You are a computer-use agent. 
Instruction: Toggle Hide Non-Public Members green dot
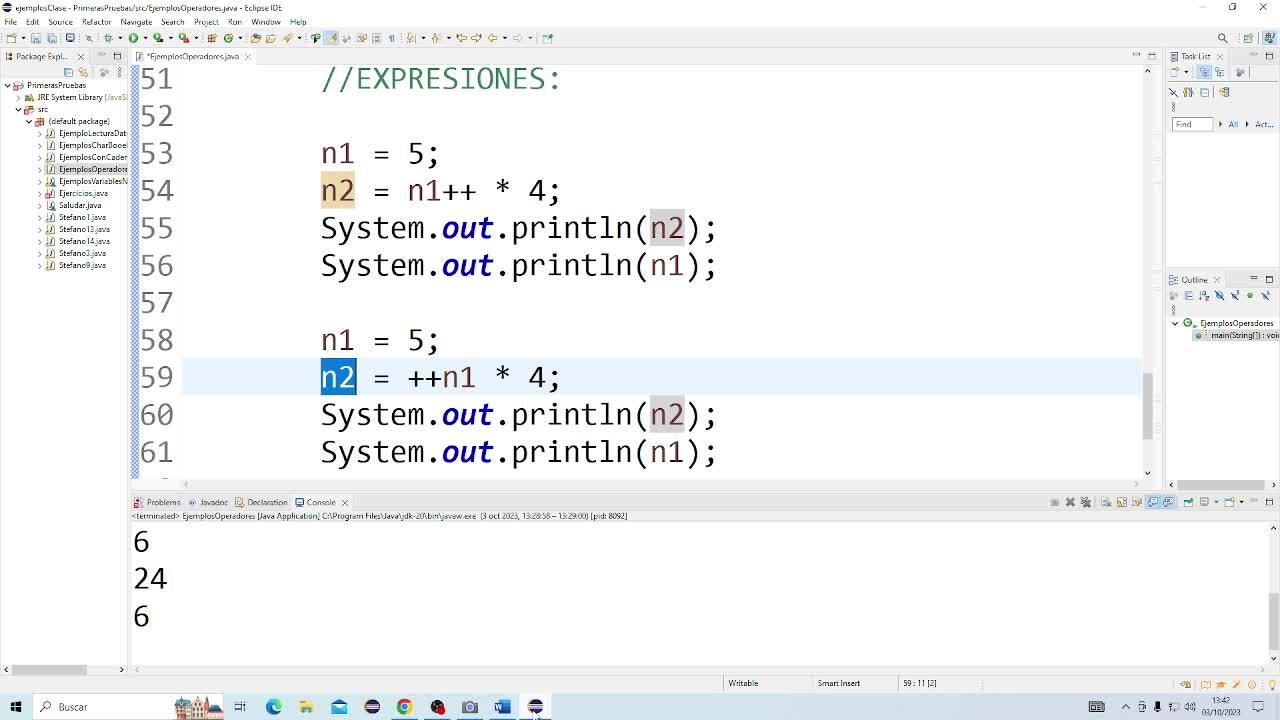[x=1250, y=295]
